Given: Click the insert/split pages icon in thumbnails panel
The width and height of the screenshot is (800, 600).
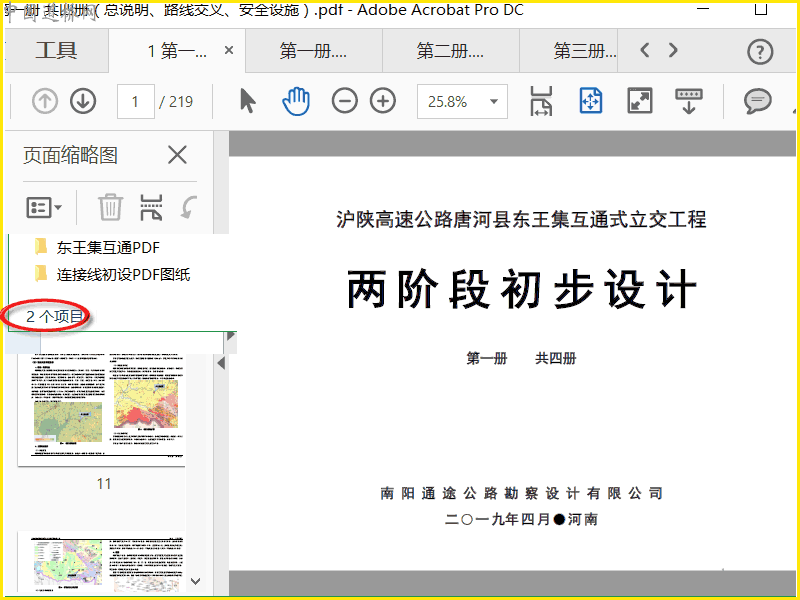Looking at the screenshot, I should (151, 207).
